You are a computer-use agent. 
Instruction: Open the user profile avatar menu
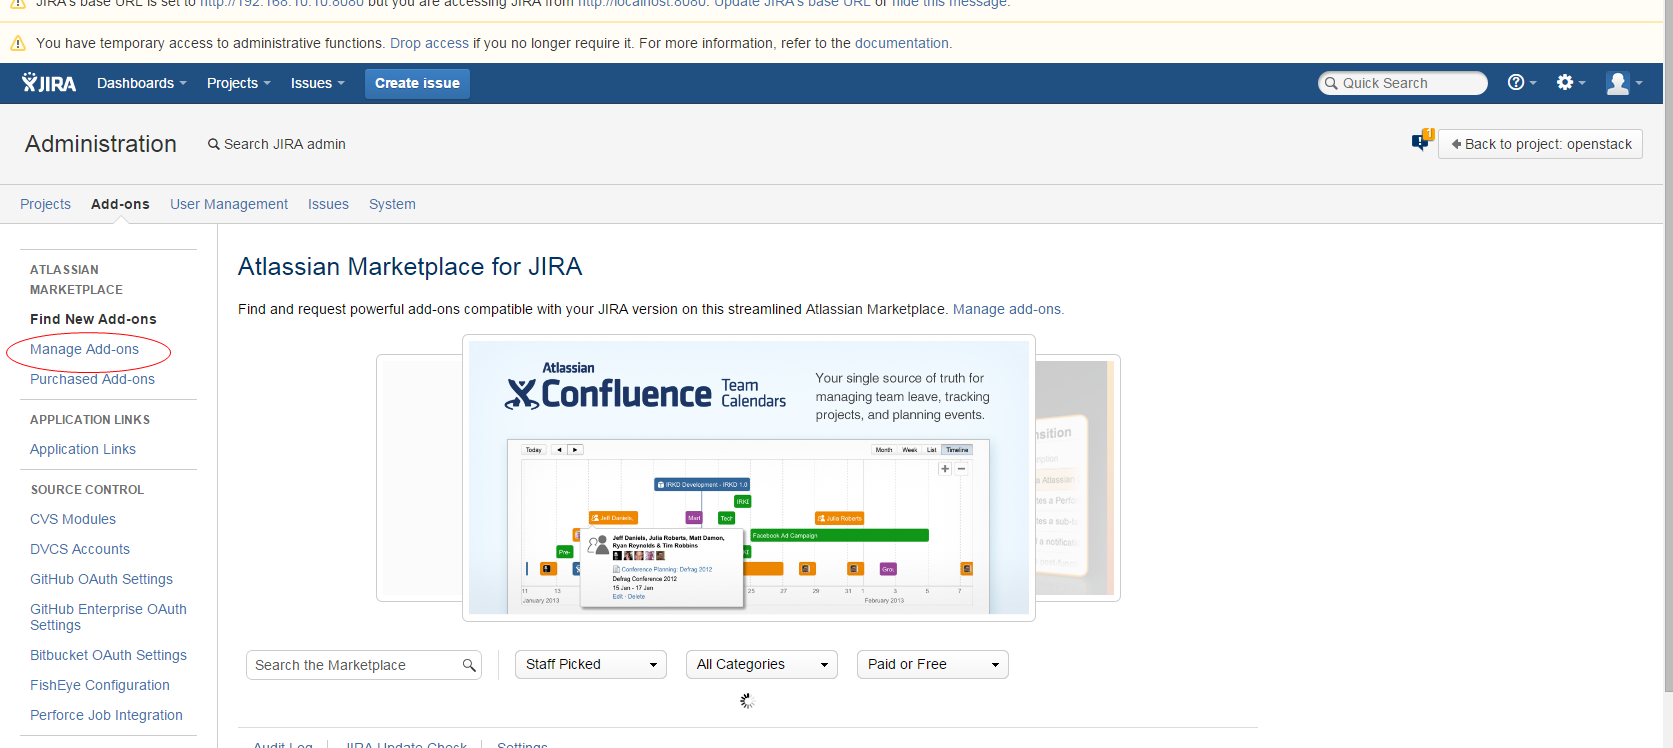coord(1624,83)
